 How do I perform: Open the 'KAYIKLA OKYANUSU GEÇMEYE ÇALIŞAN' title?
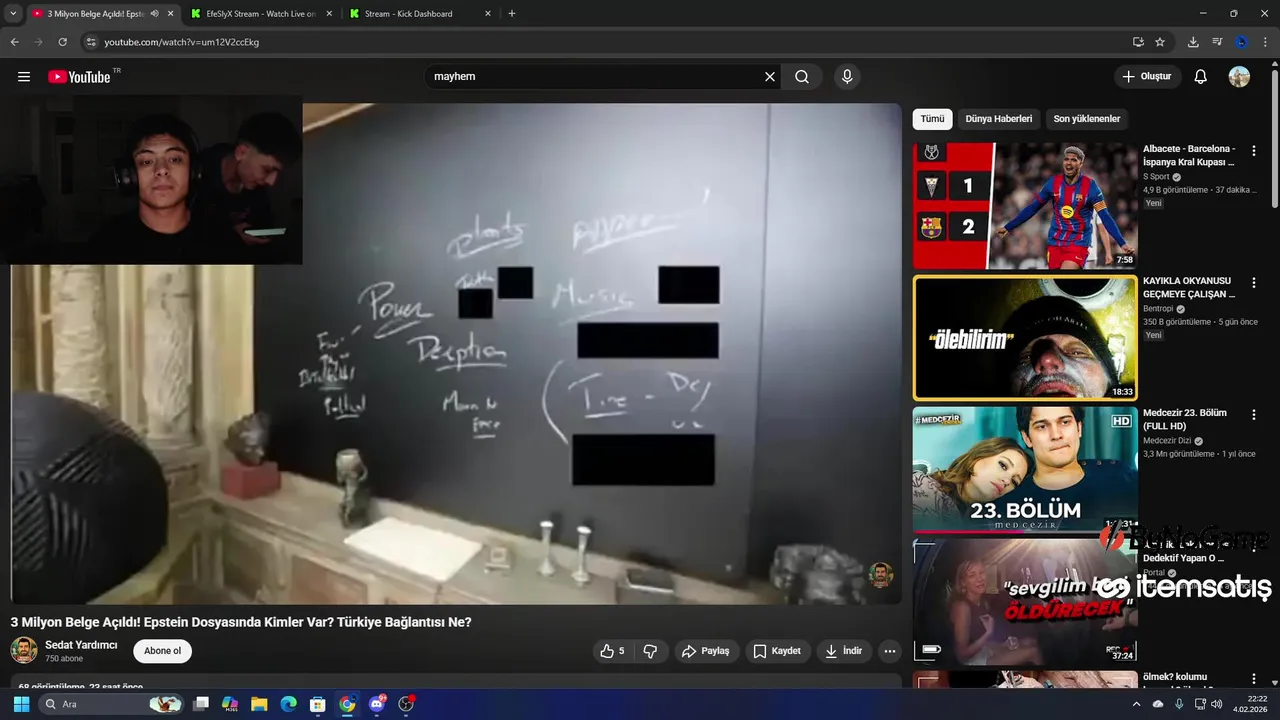coord(1189,288)
